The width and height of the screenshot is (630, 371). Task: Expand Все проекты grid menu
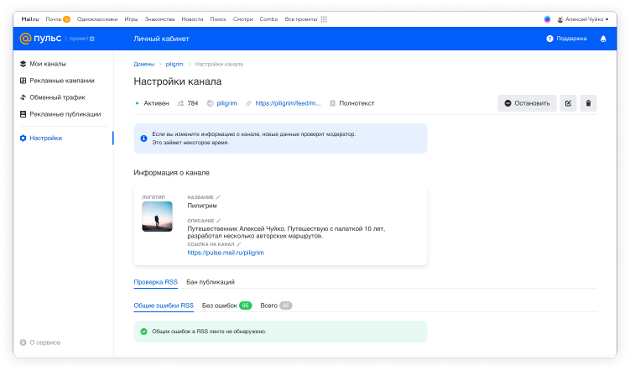click(x=306, y=19)
